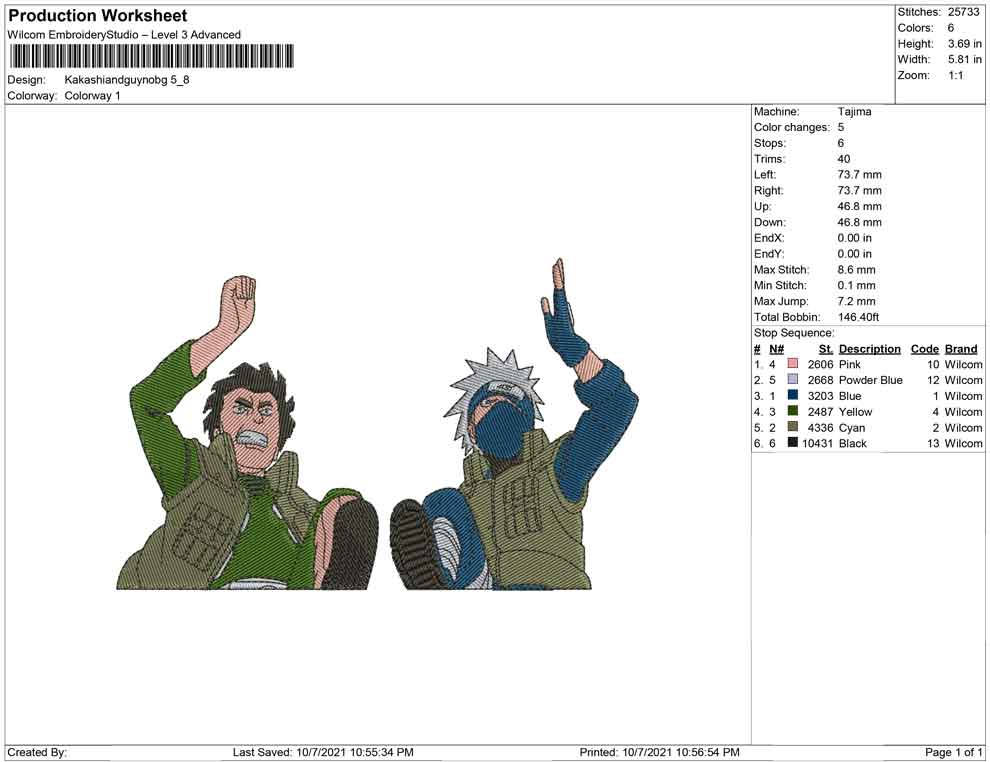The height and width of the screenshot is (762, 990).
Task: Click the stitches count 25733
Action: [963, 12]
